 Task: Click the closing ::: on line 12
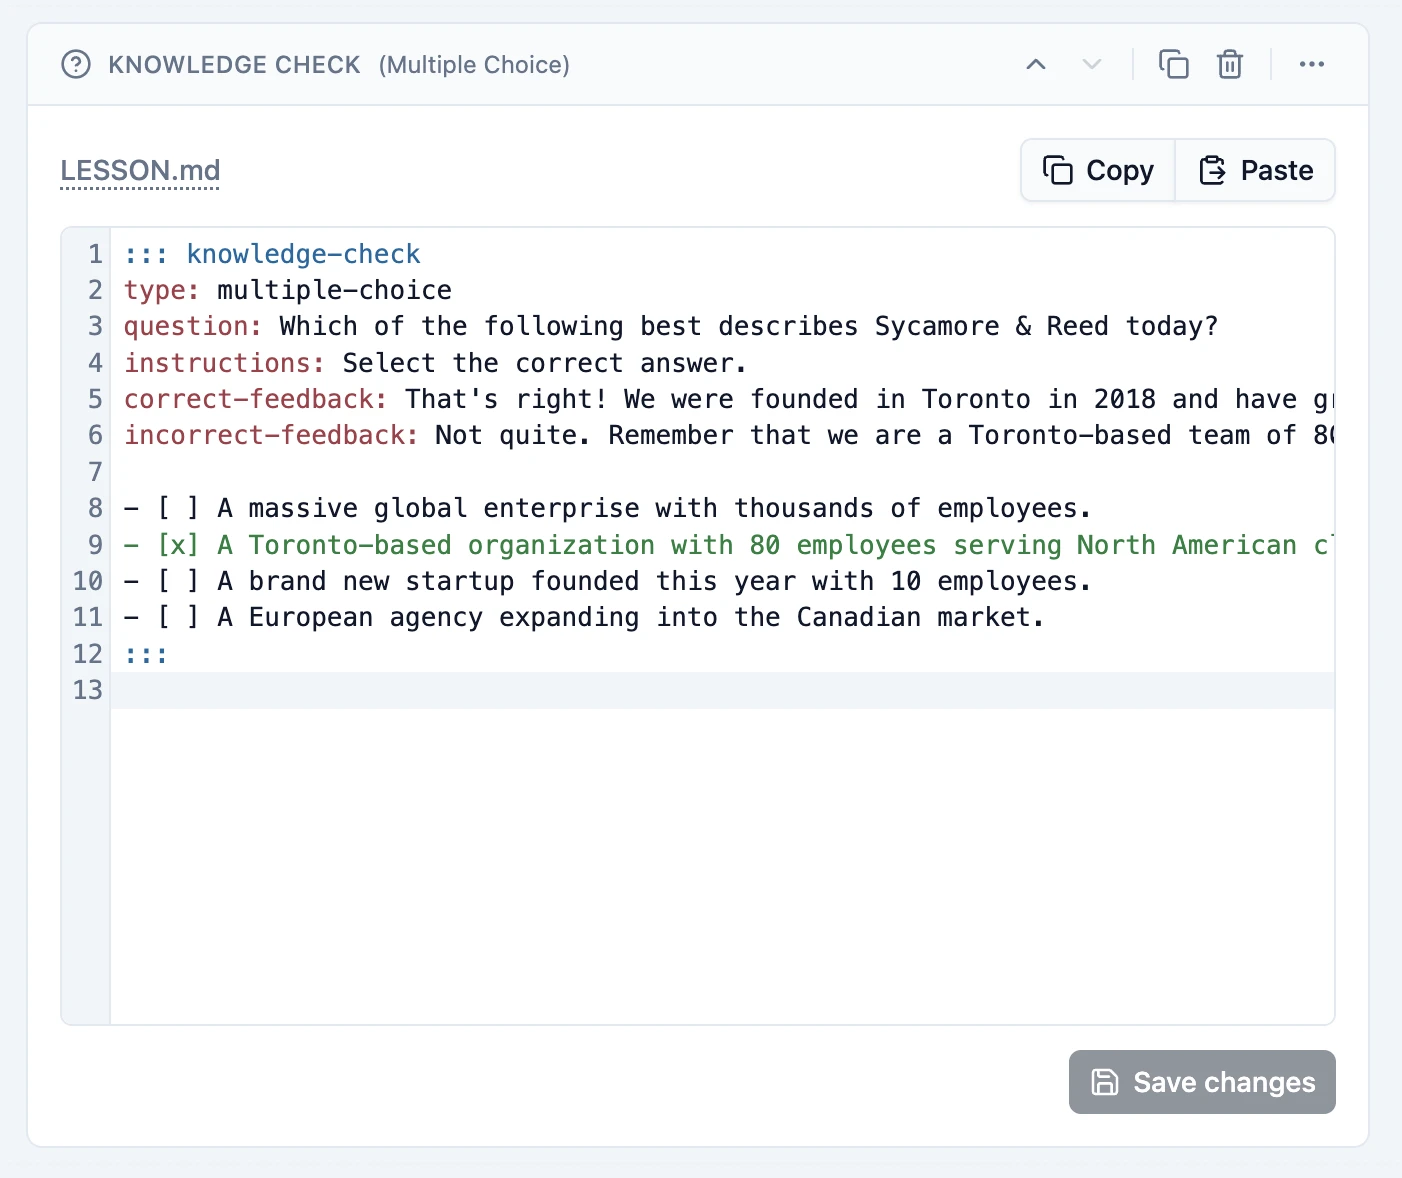tap(146, 654)
